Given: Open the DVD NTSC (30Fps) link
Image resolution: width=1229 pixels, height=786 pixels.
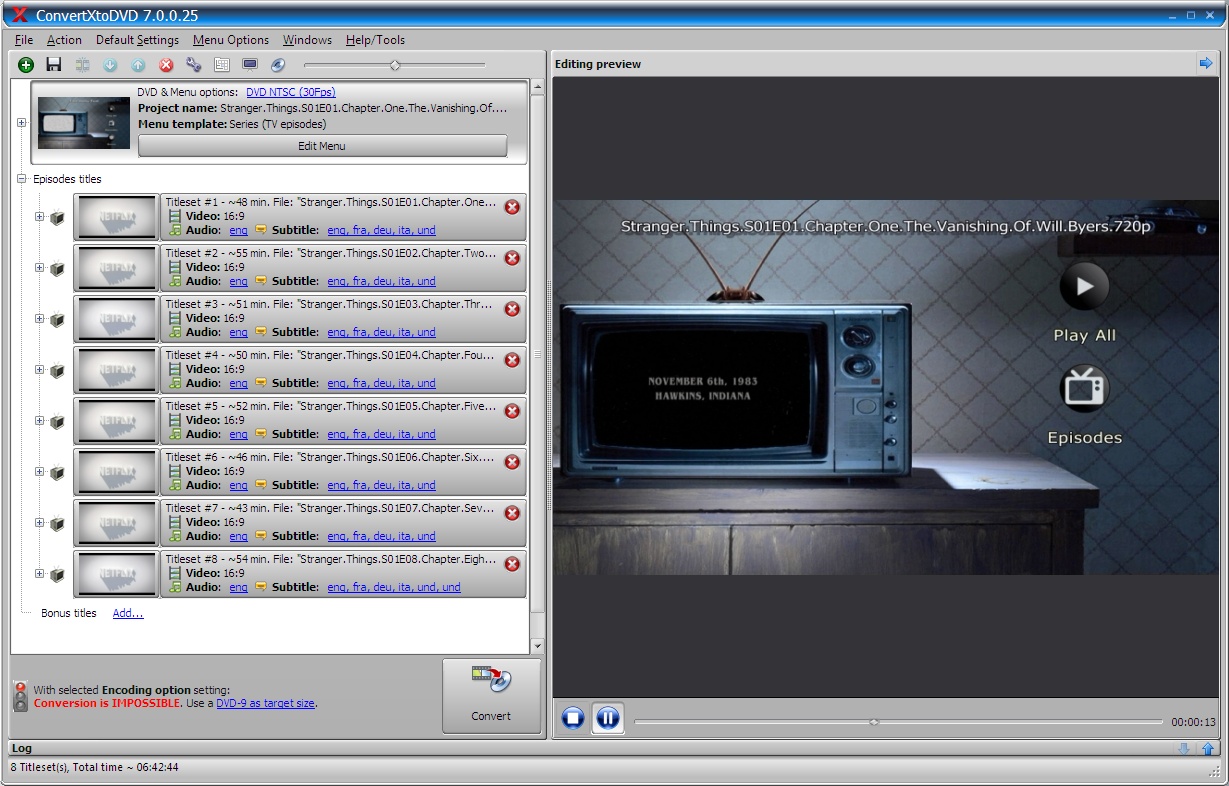Looking at the screenshot, I should point(291,92).
